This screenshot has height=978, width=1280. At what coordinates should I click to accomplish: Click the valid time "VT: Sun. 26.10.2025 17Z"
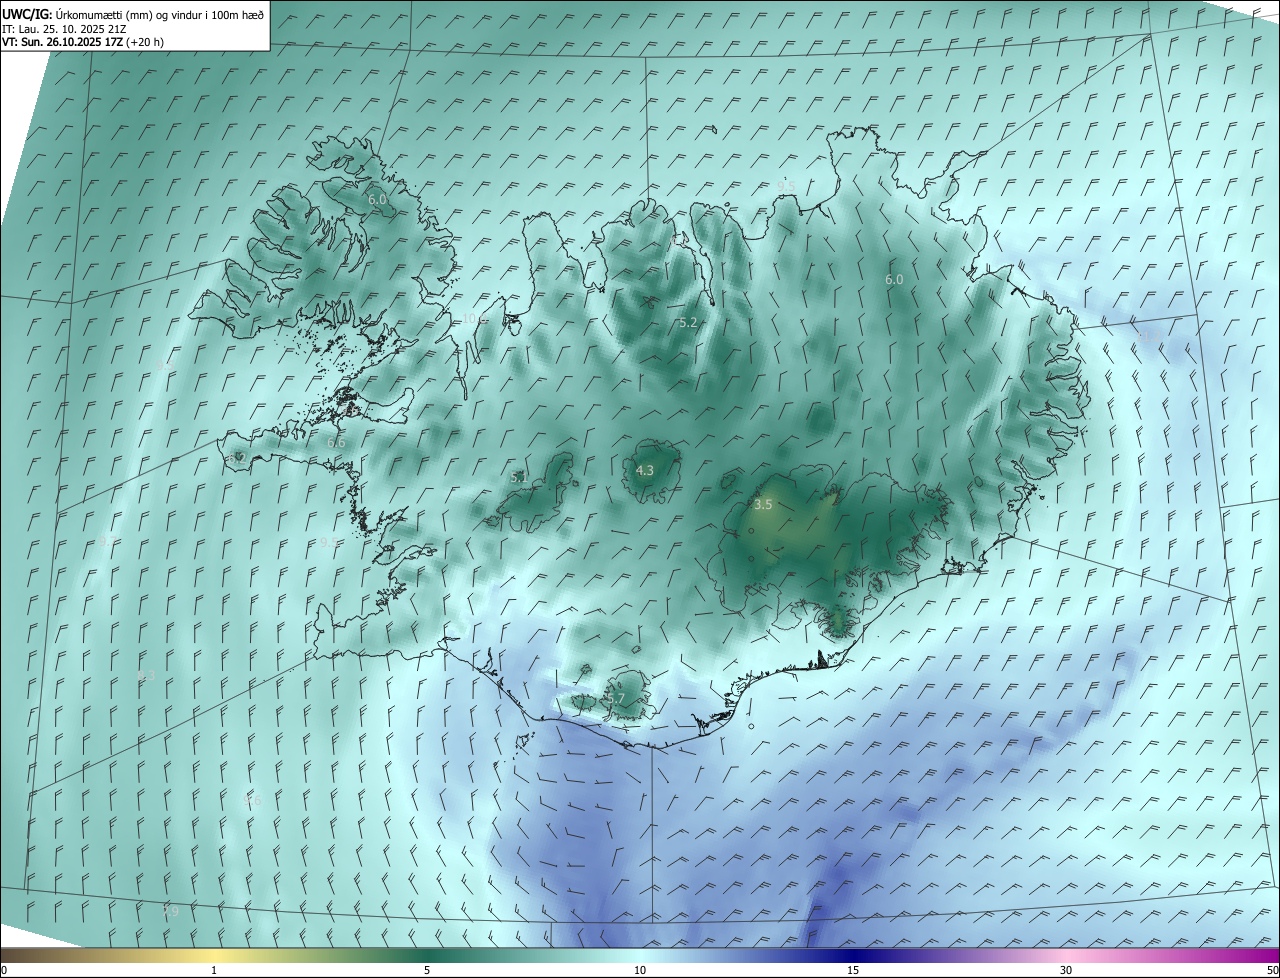[x=62, y=42]
